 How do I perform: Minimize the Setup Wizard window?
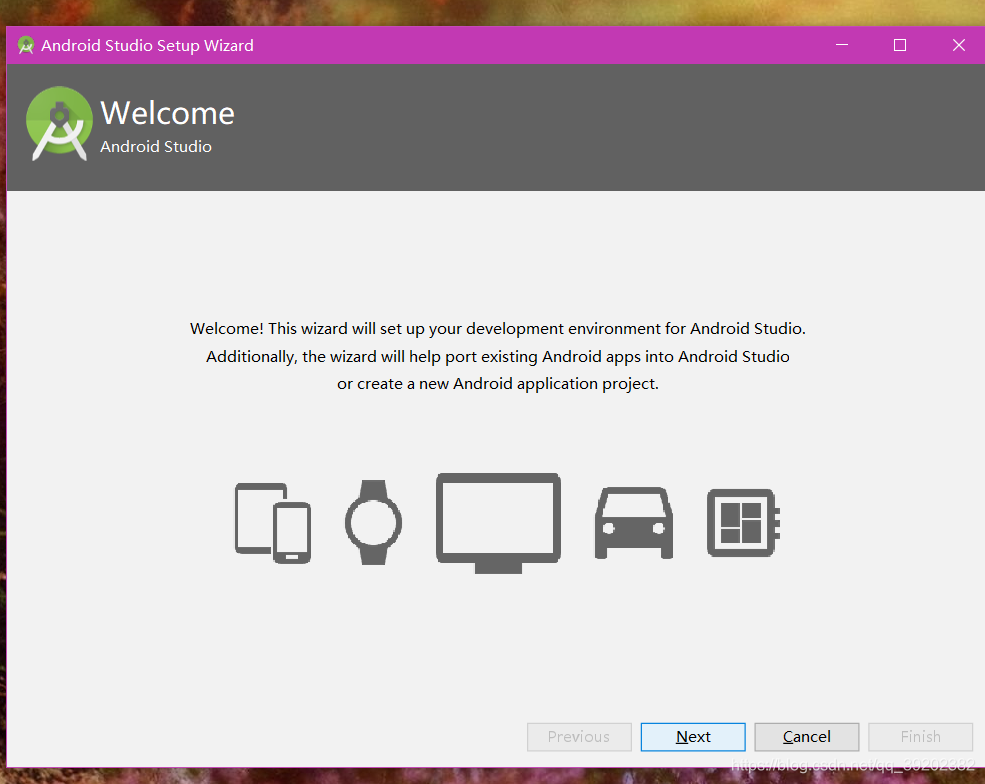click(x=842, y=45)
